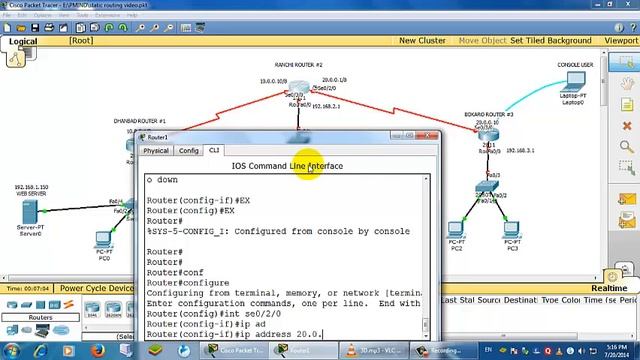Click the Ranchi Router #2 device
Screen dimensions: 640x360
pyautogui.click(x=299, y=87)
